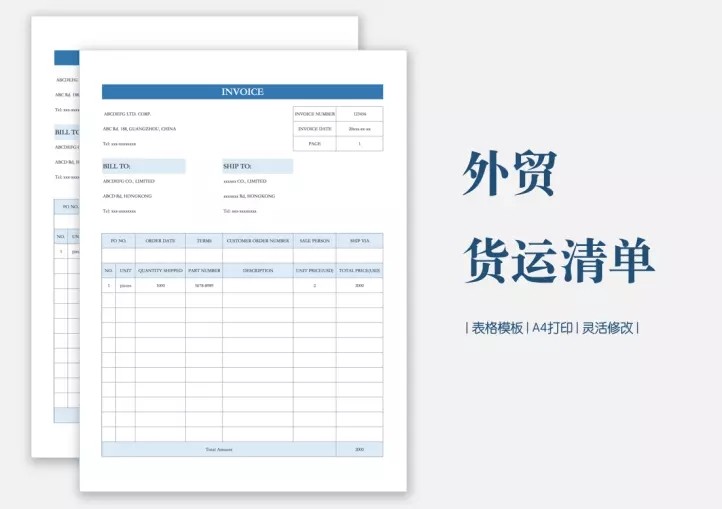Click the 'UNIT PRICE(USD)' column header
The height and width of the screenshot is (509, 722).
coord(314,271)
